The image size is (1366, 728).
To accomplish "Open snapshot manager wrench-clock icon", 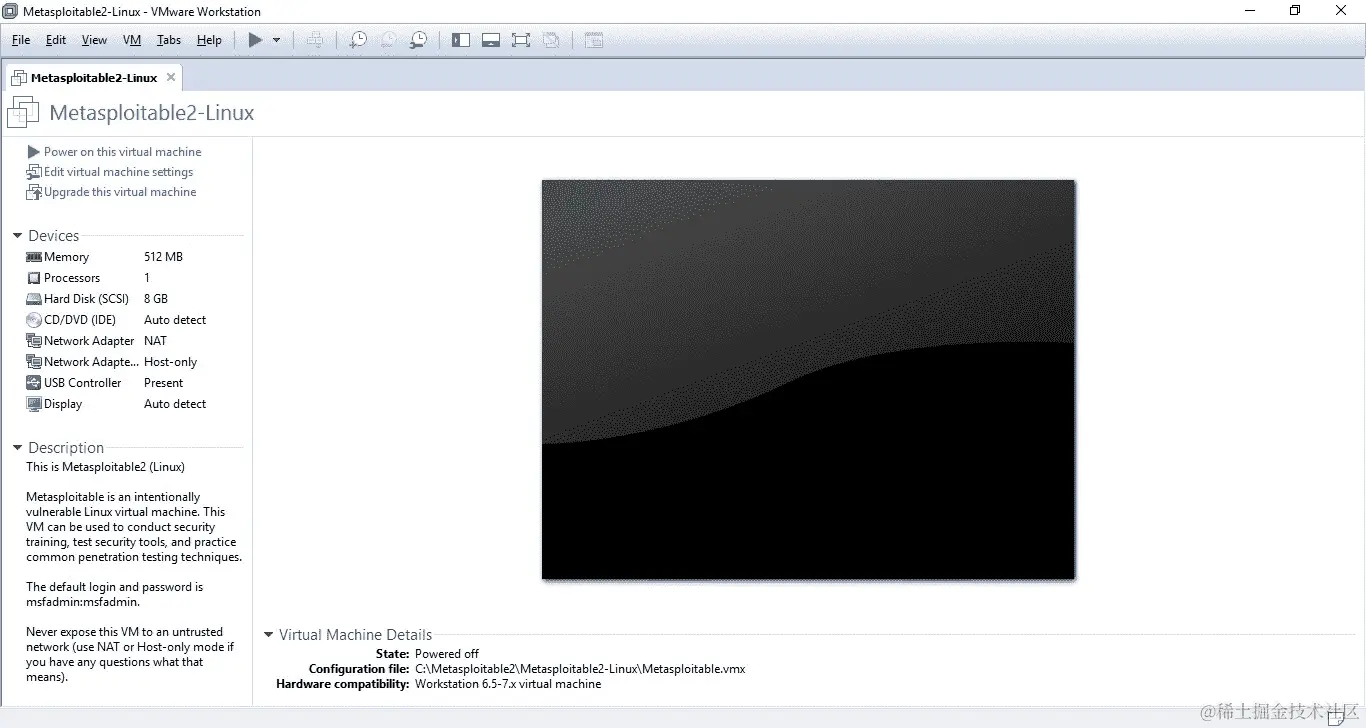I will click(x=418, y=40).
